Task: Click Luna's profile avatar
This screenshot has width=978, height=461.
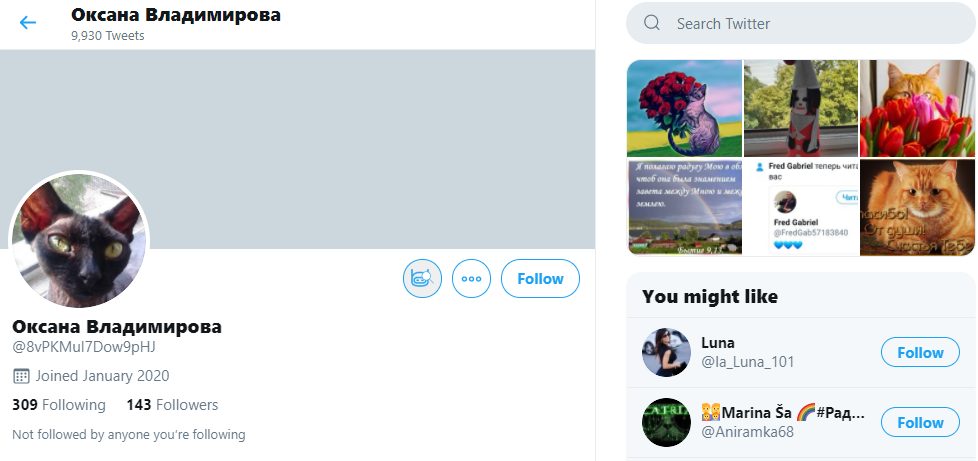Action: click(x=666, y=352)
